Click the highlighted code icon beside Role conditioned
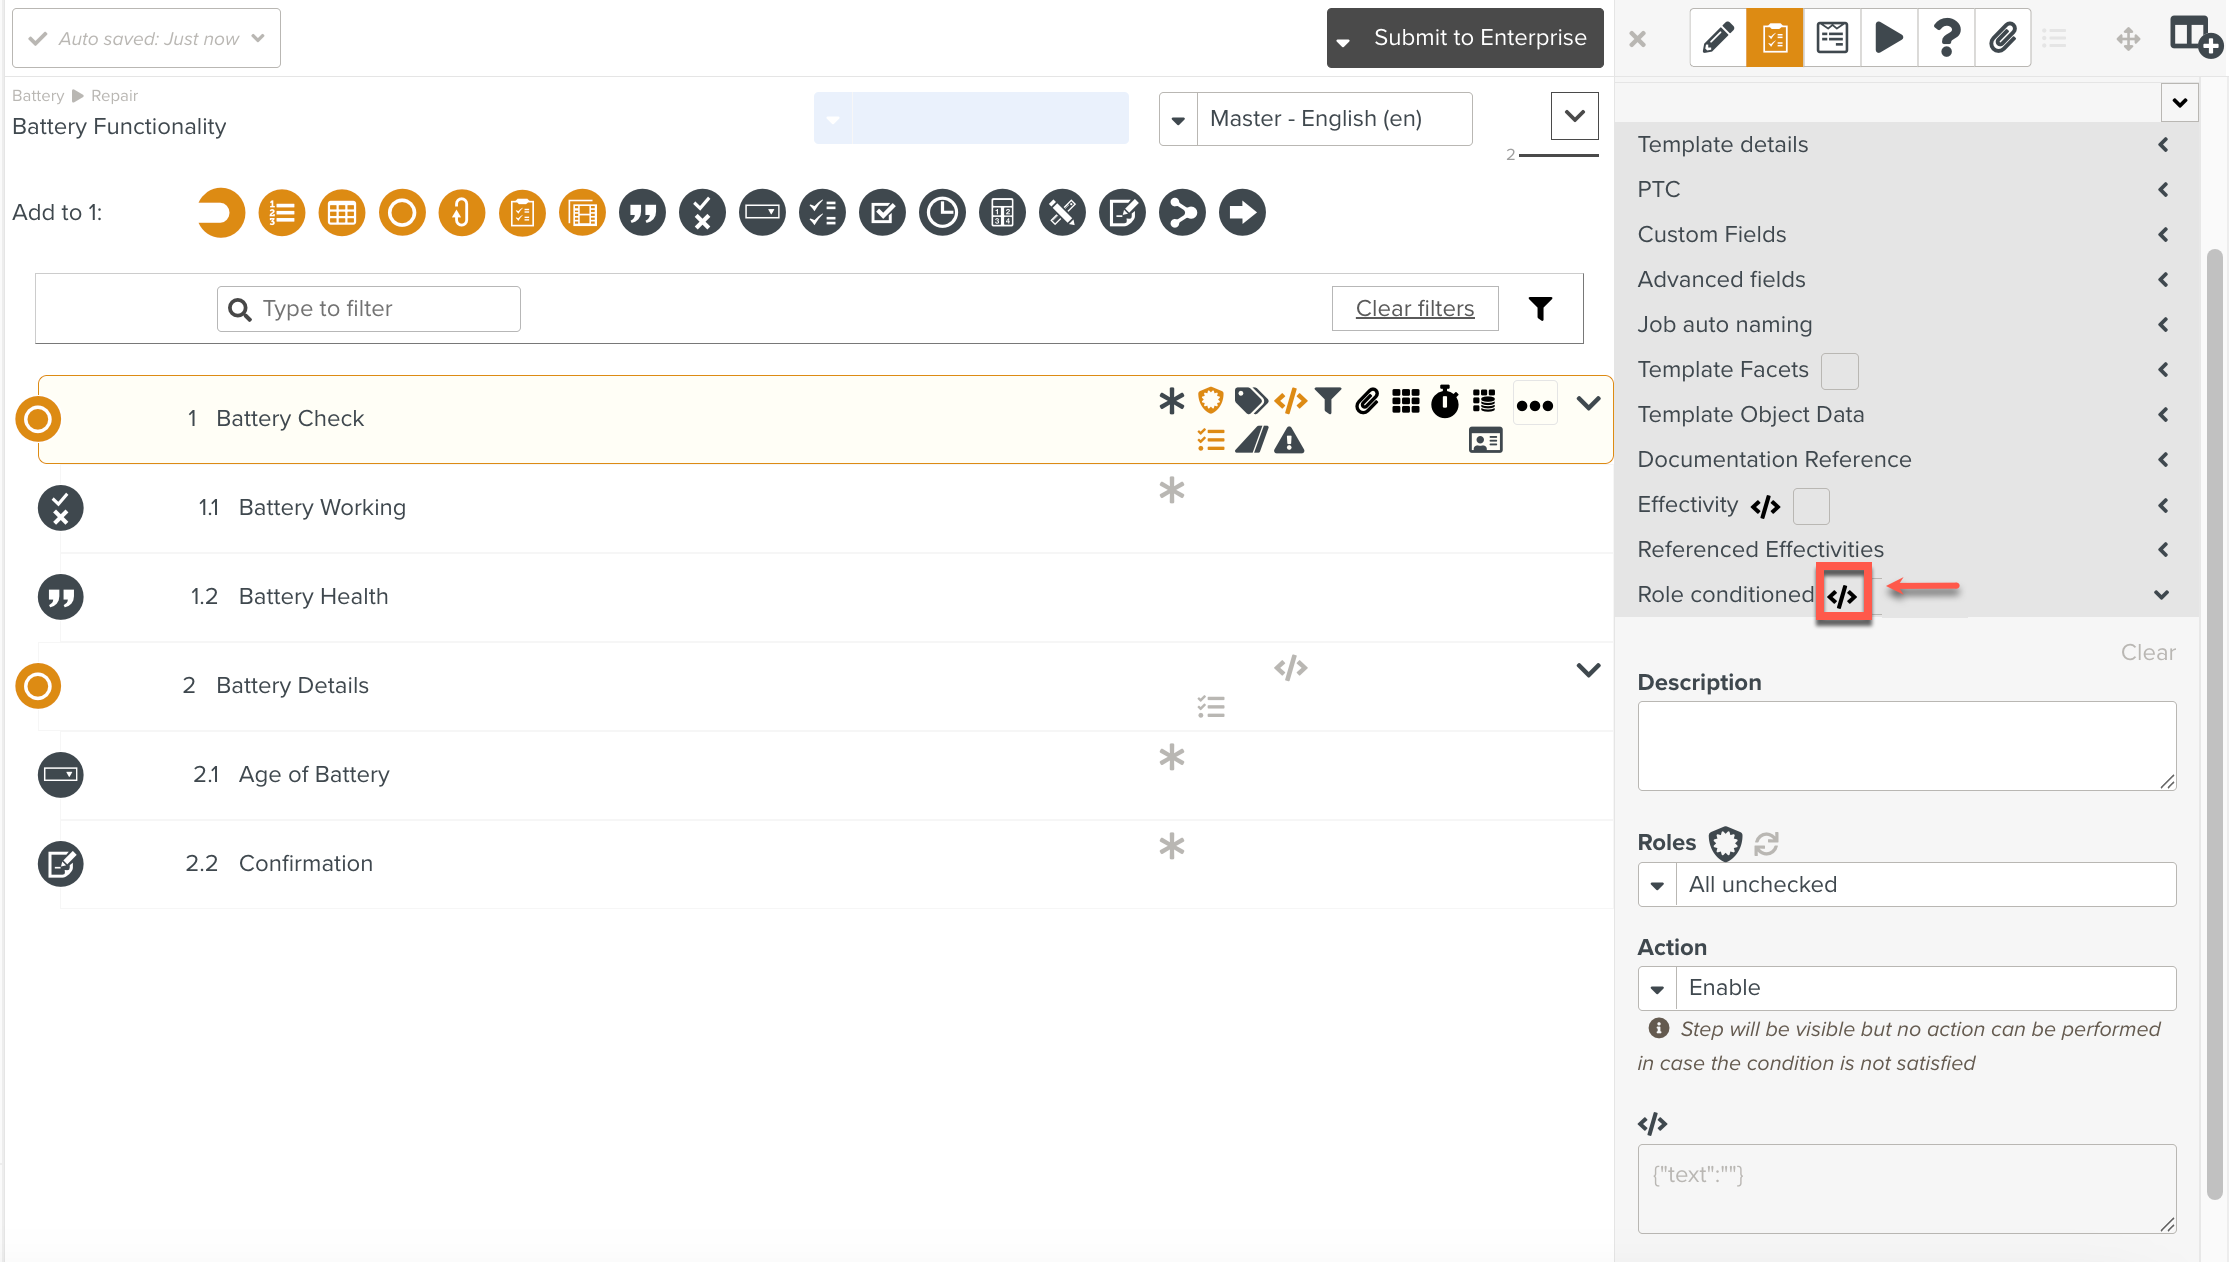This screenshot has width=2230, height=1262. pyautogui.click(x=1842, y=596)
